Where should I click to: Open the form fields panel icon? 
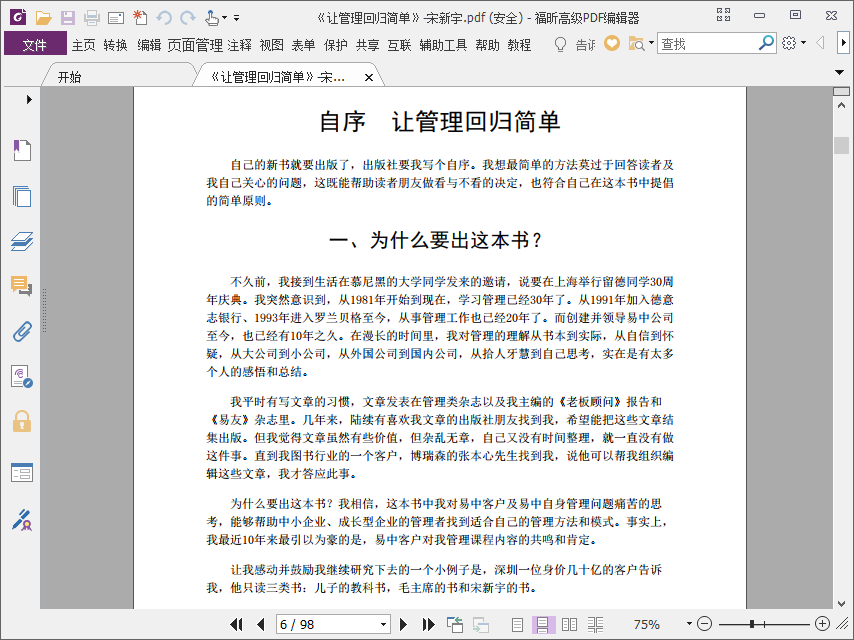[22, 473]
